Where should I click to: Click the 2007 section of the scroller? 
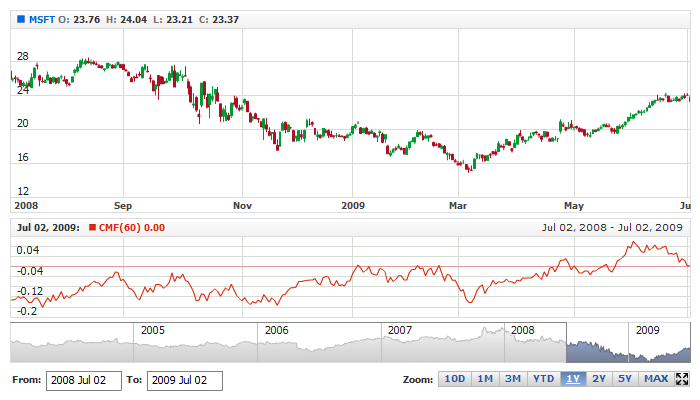click(442, 345)
